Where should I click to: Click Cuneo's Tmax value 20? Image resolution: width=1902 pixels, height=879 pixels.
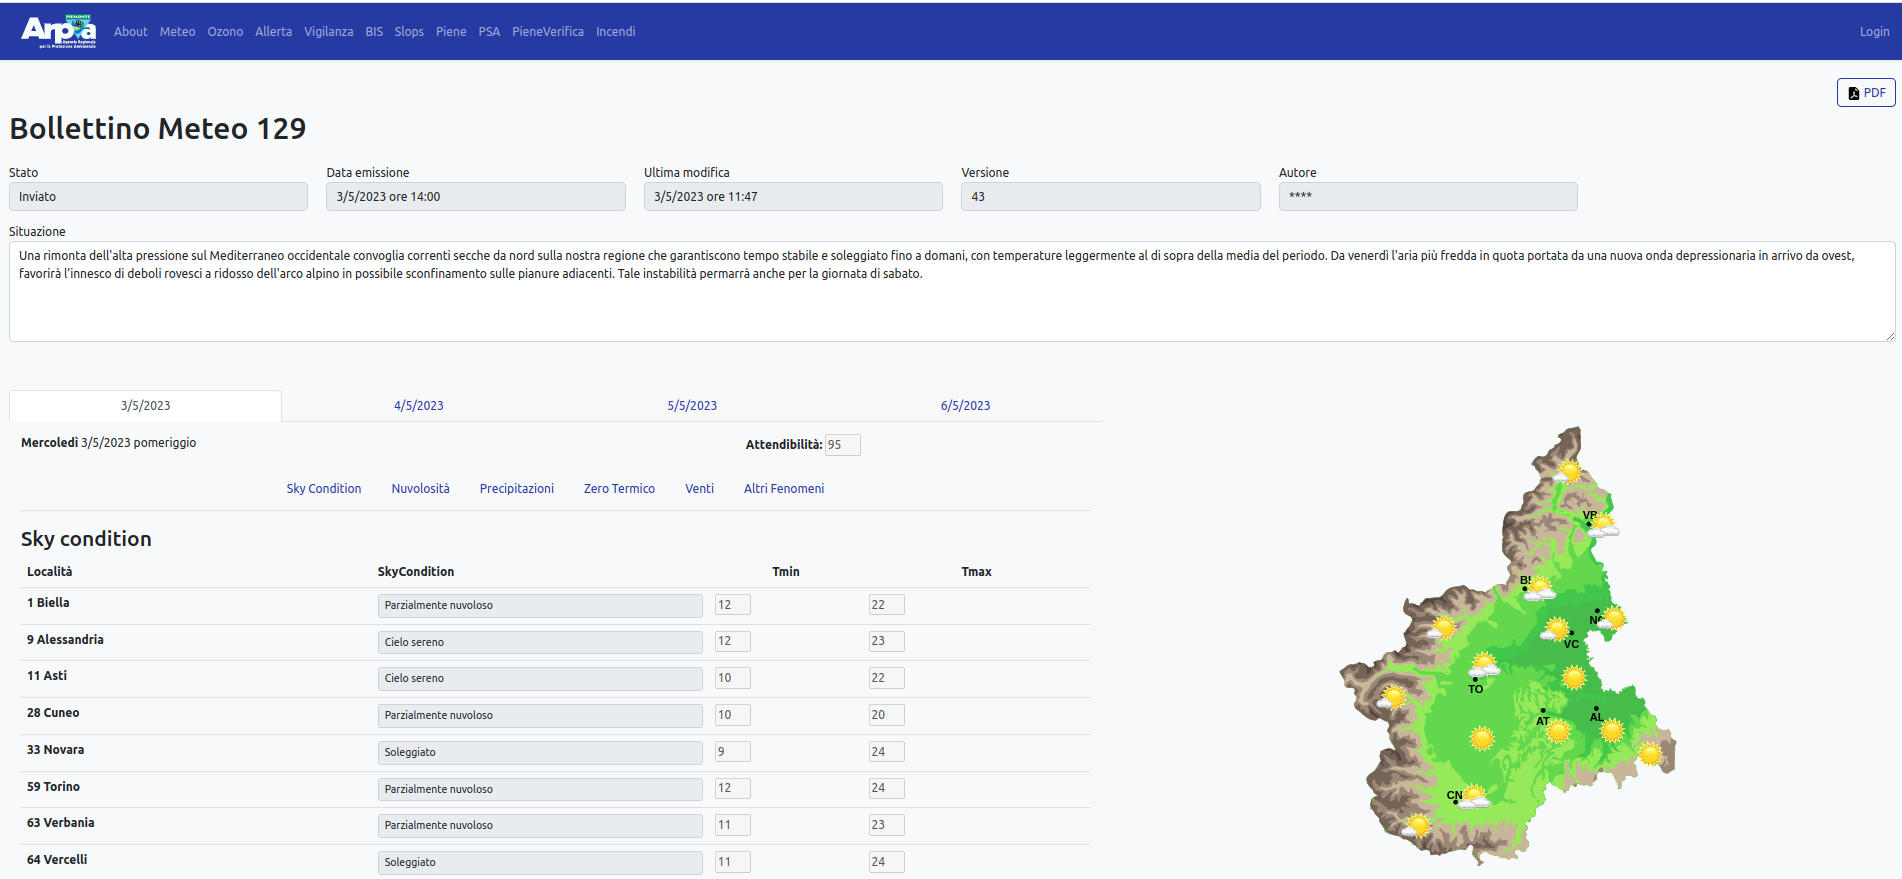click(x=887, y=715)
